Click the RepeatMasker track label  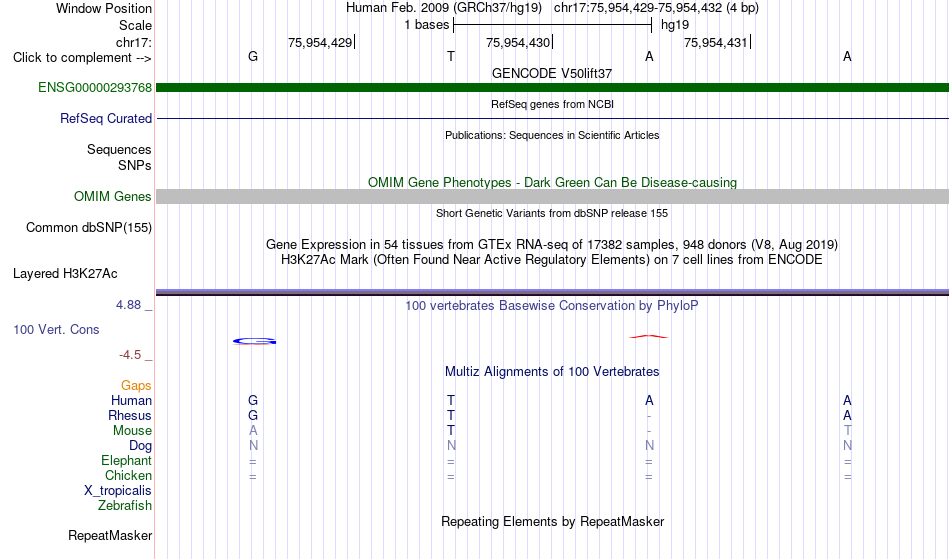[x=110, y=536]
